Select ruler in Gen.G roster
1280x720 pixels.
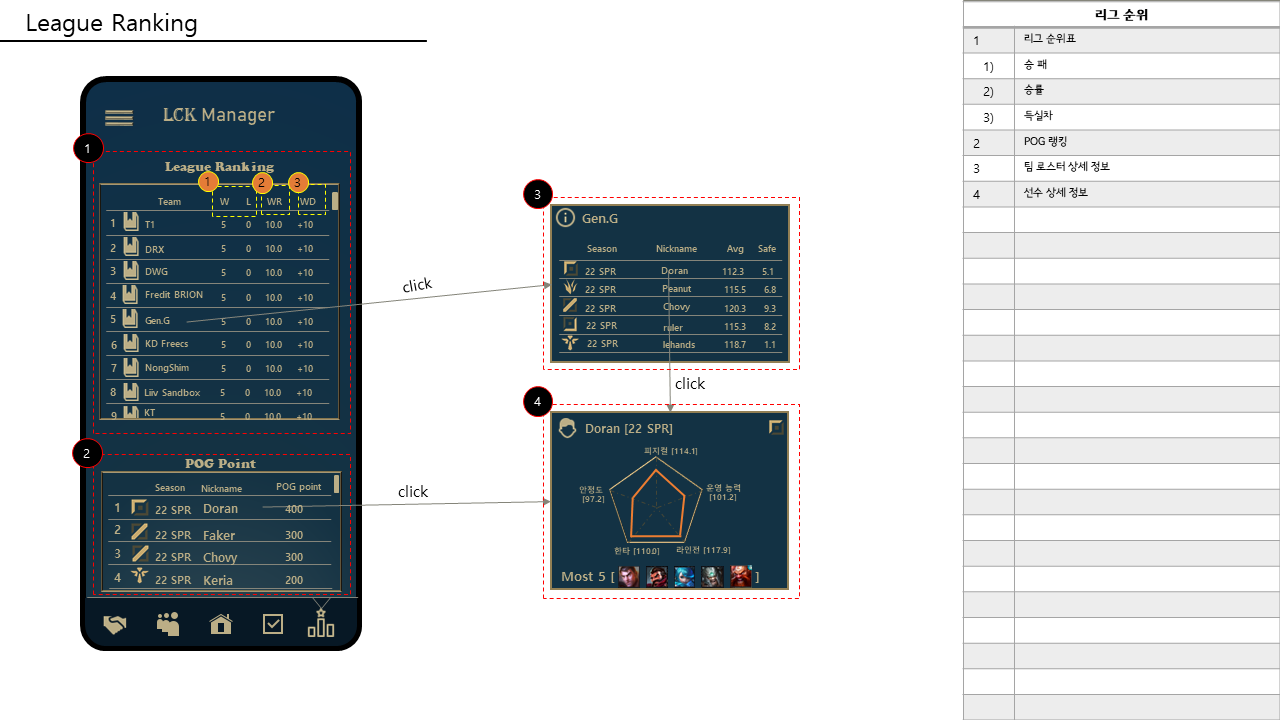pyautogui.click(x=673, y=327)
